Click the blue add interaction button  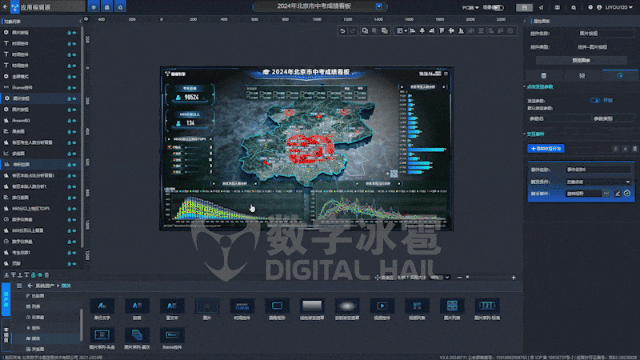tap(546, 149)
